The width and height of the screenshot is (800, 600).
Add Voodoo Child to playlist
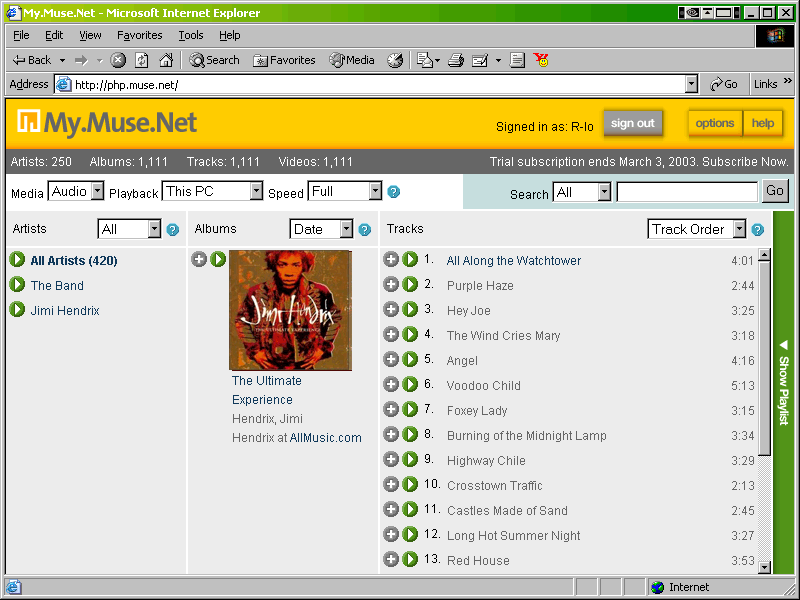pyautogui.click(x=391, y=384)
